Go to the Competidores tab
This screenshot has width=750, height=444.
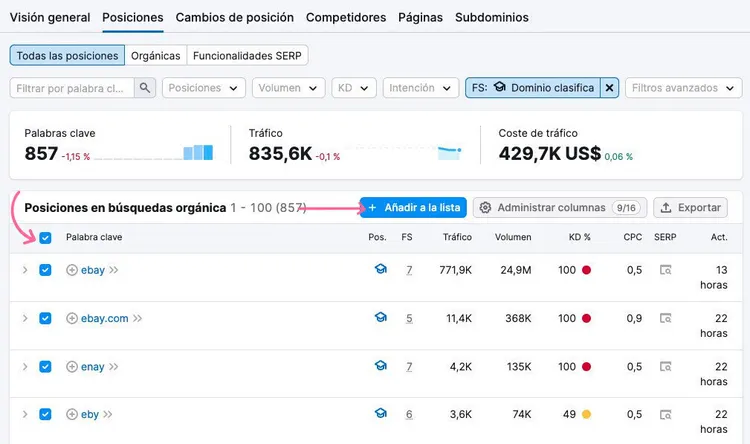click(x=346, y=17)
